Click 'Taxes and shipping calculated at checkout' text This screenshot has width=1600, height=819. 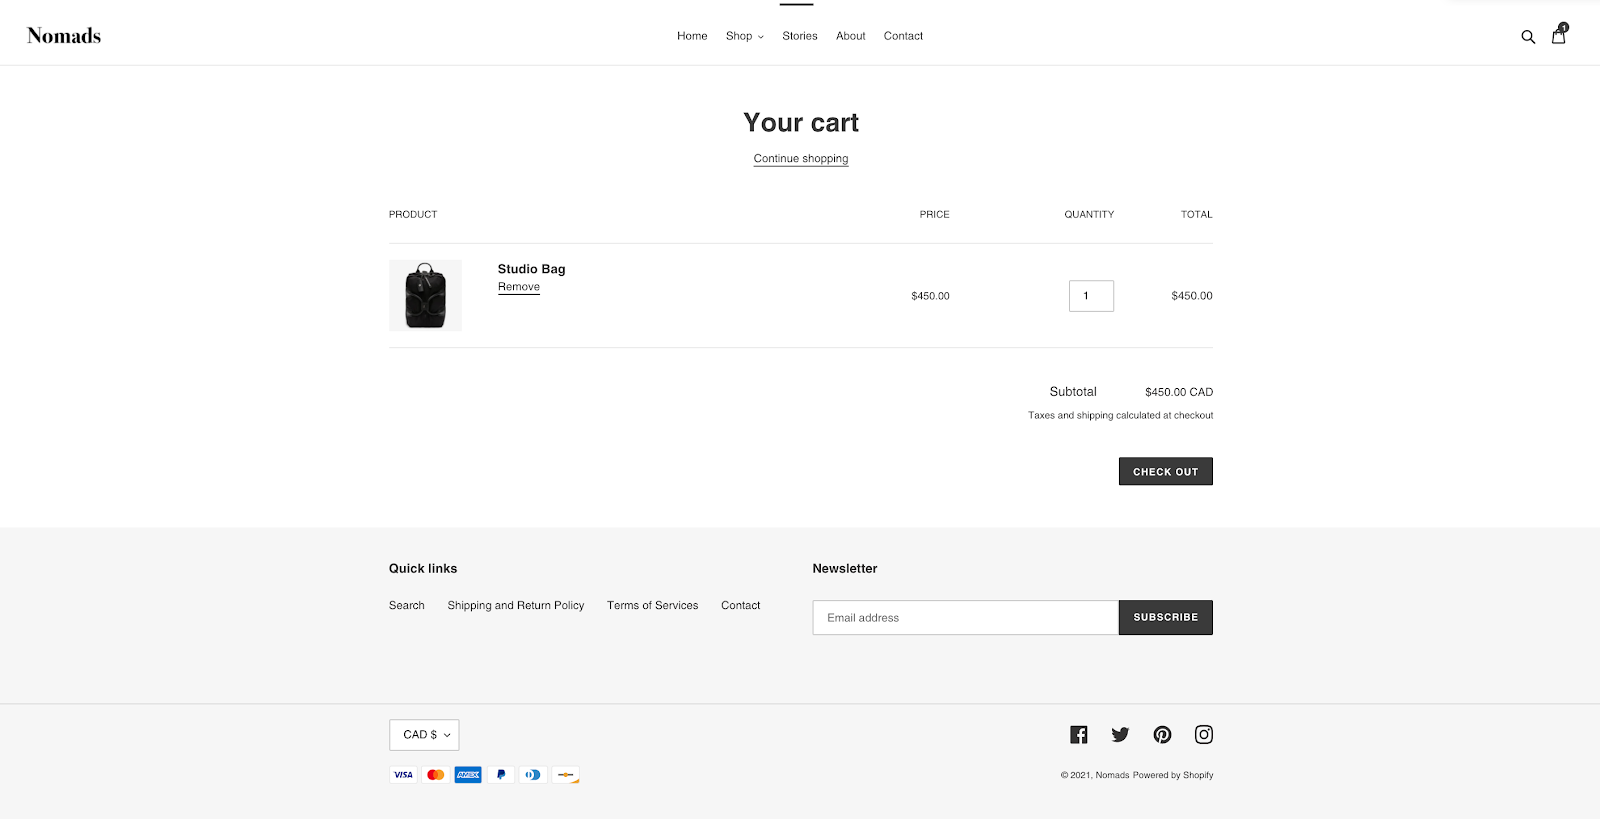point(1121,416)
